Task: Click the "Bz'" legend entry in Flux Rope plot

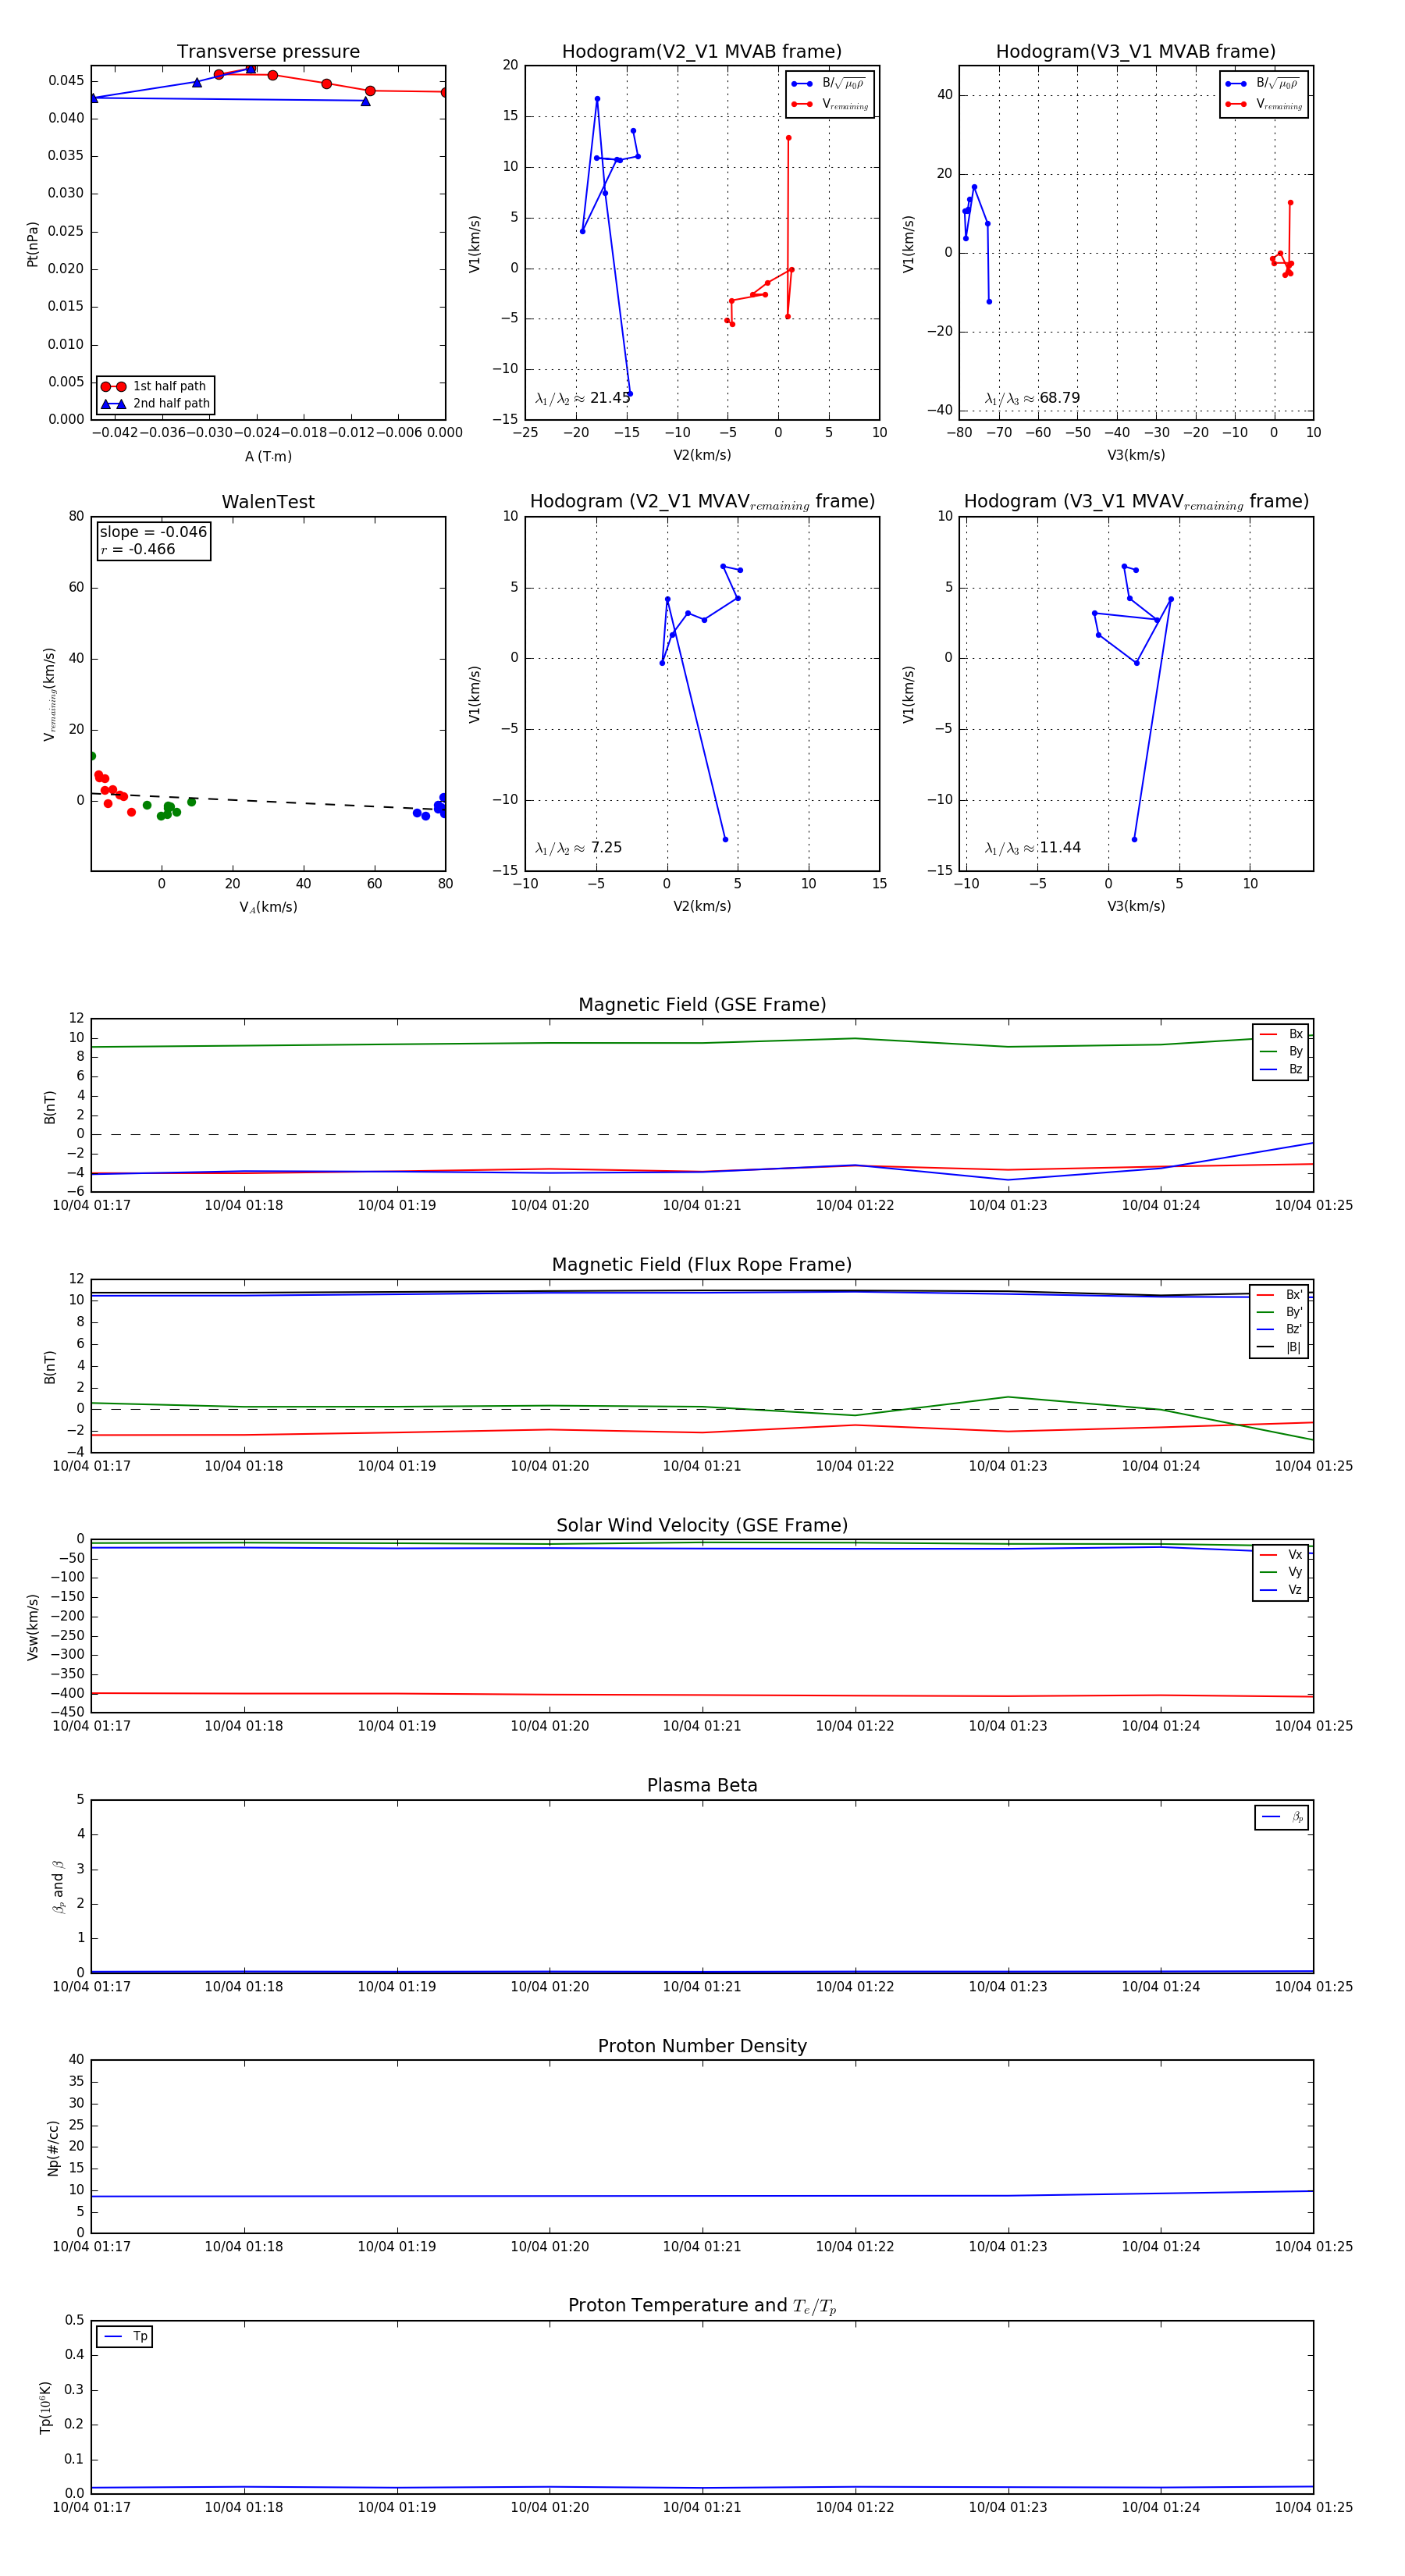Action: click(1279, 1330)
